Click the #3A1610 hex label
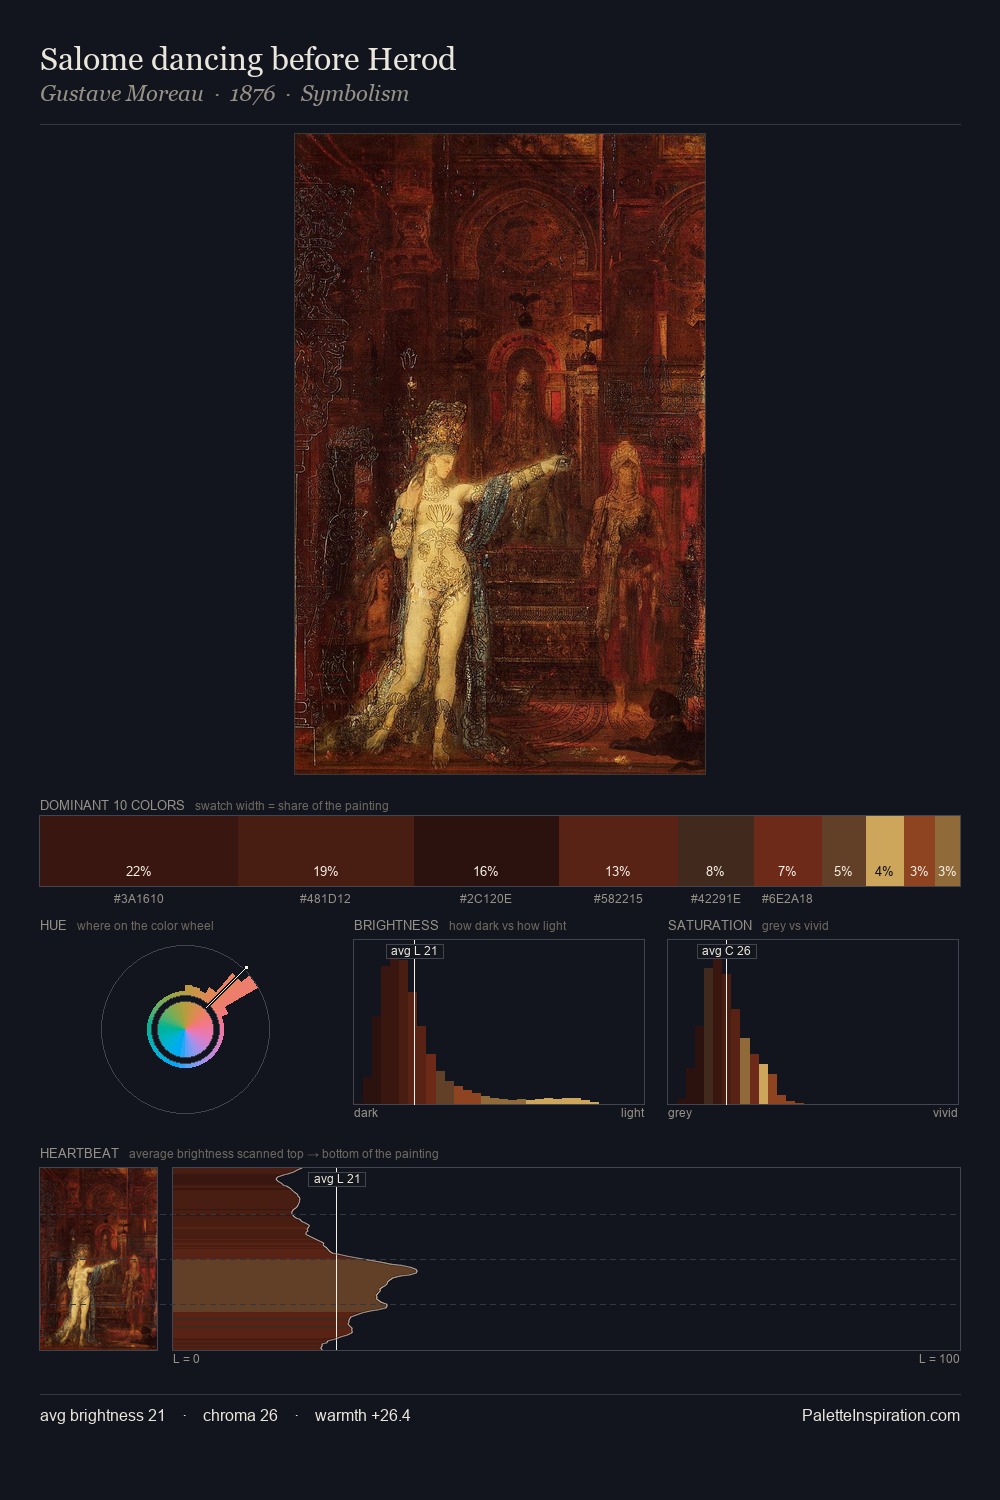Image resolution: width=1000 pixels, height=1500 pixels. [139, 899]
